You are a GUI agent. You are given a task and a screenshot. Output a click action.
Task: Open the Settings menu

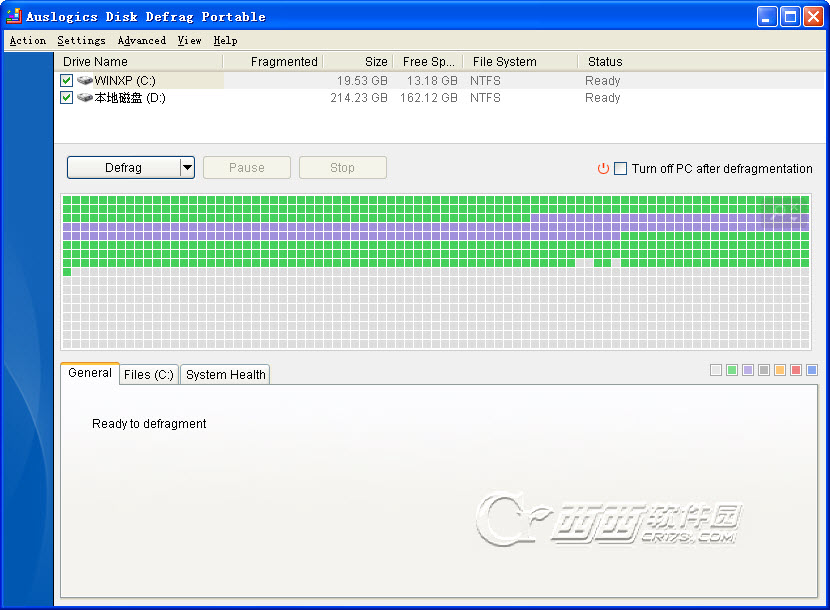click(x=81, y=40)
